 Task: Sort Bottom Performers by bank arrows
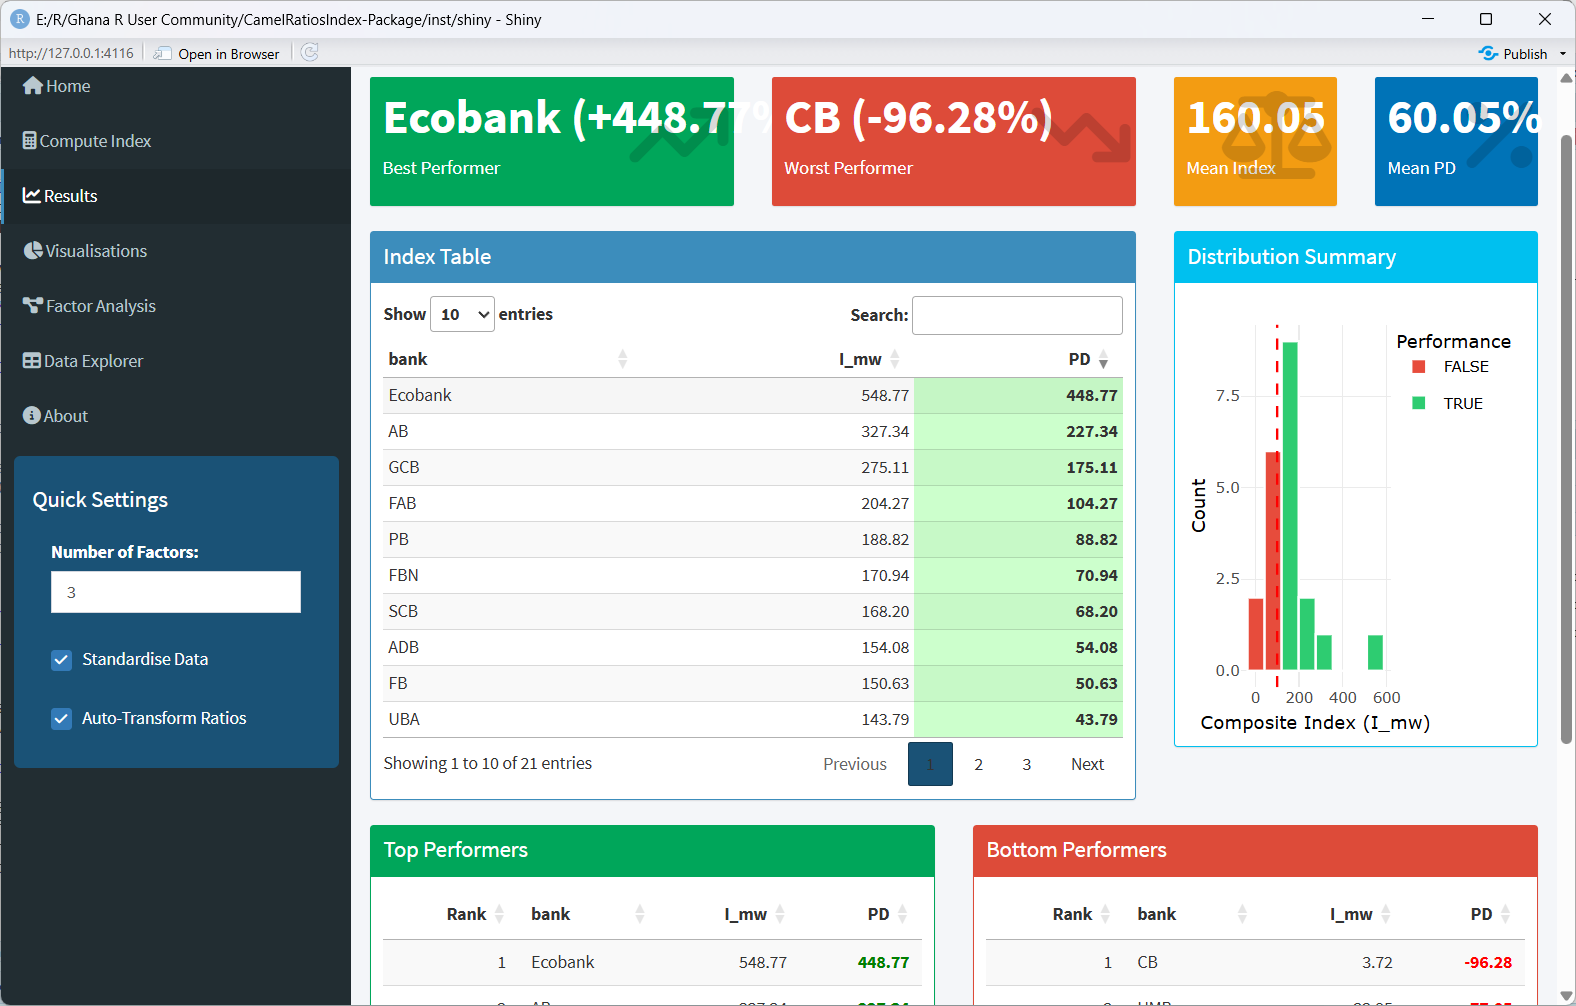[1242, 914]
